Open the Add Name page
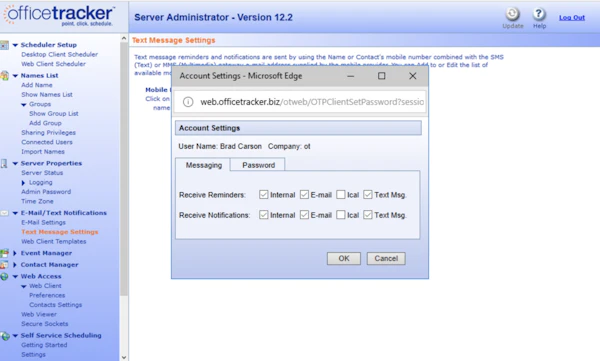Viewport: 600px width, 361px height. pyautogui.click(x=37, y=85)
